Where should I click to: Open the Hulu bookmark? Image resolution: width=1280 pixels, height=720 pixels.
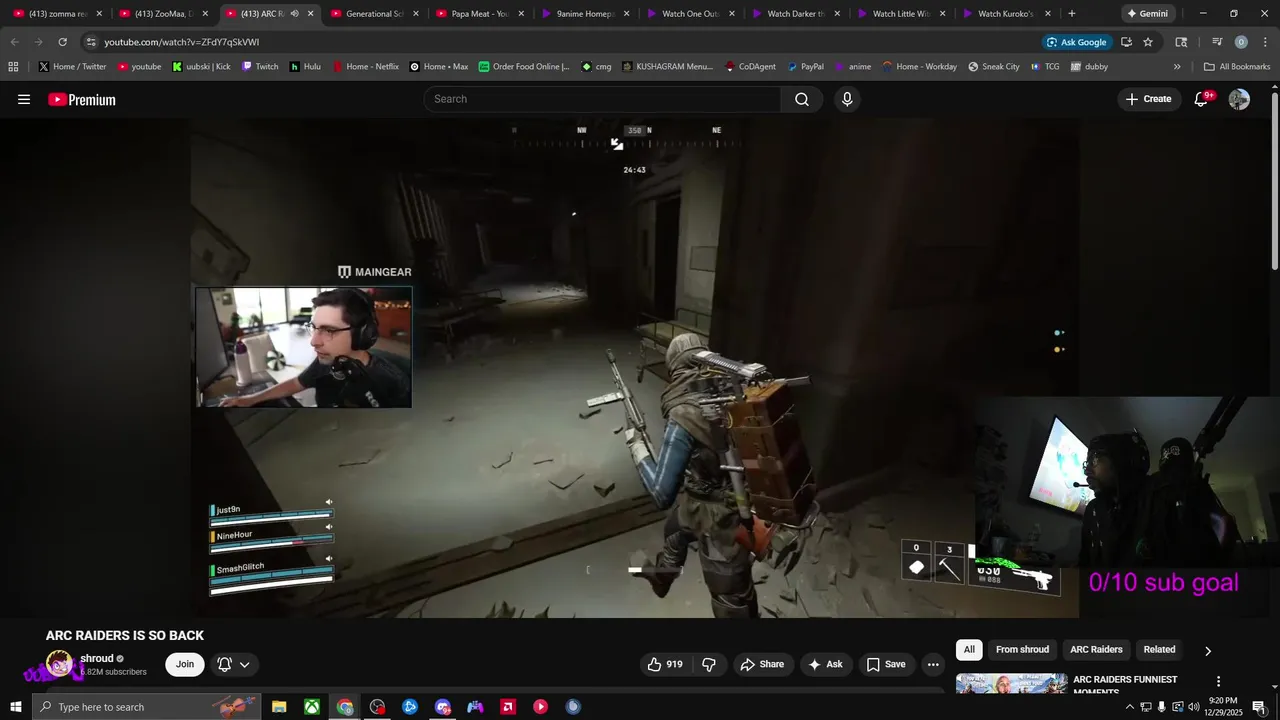coord(306,67)
